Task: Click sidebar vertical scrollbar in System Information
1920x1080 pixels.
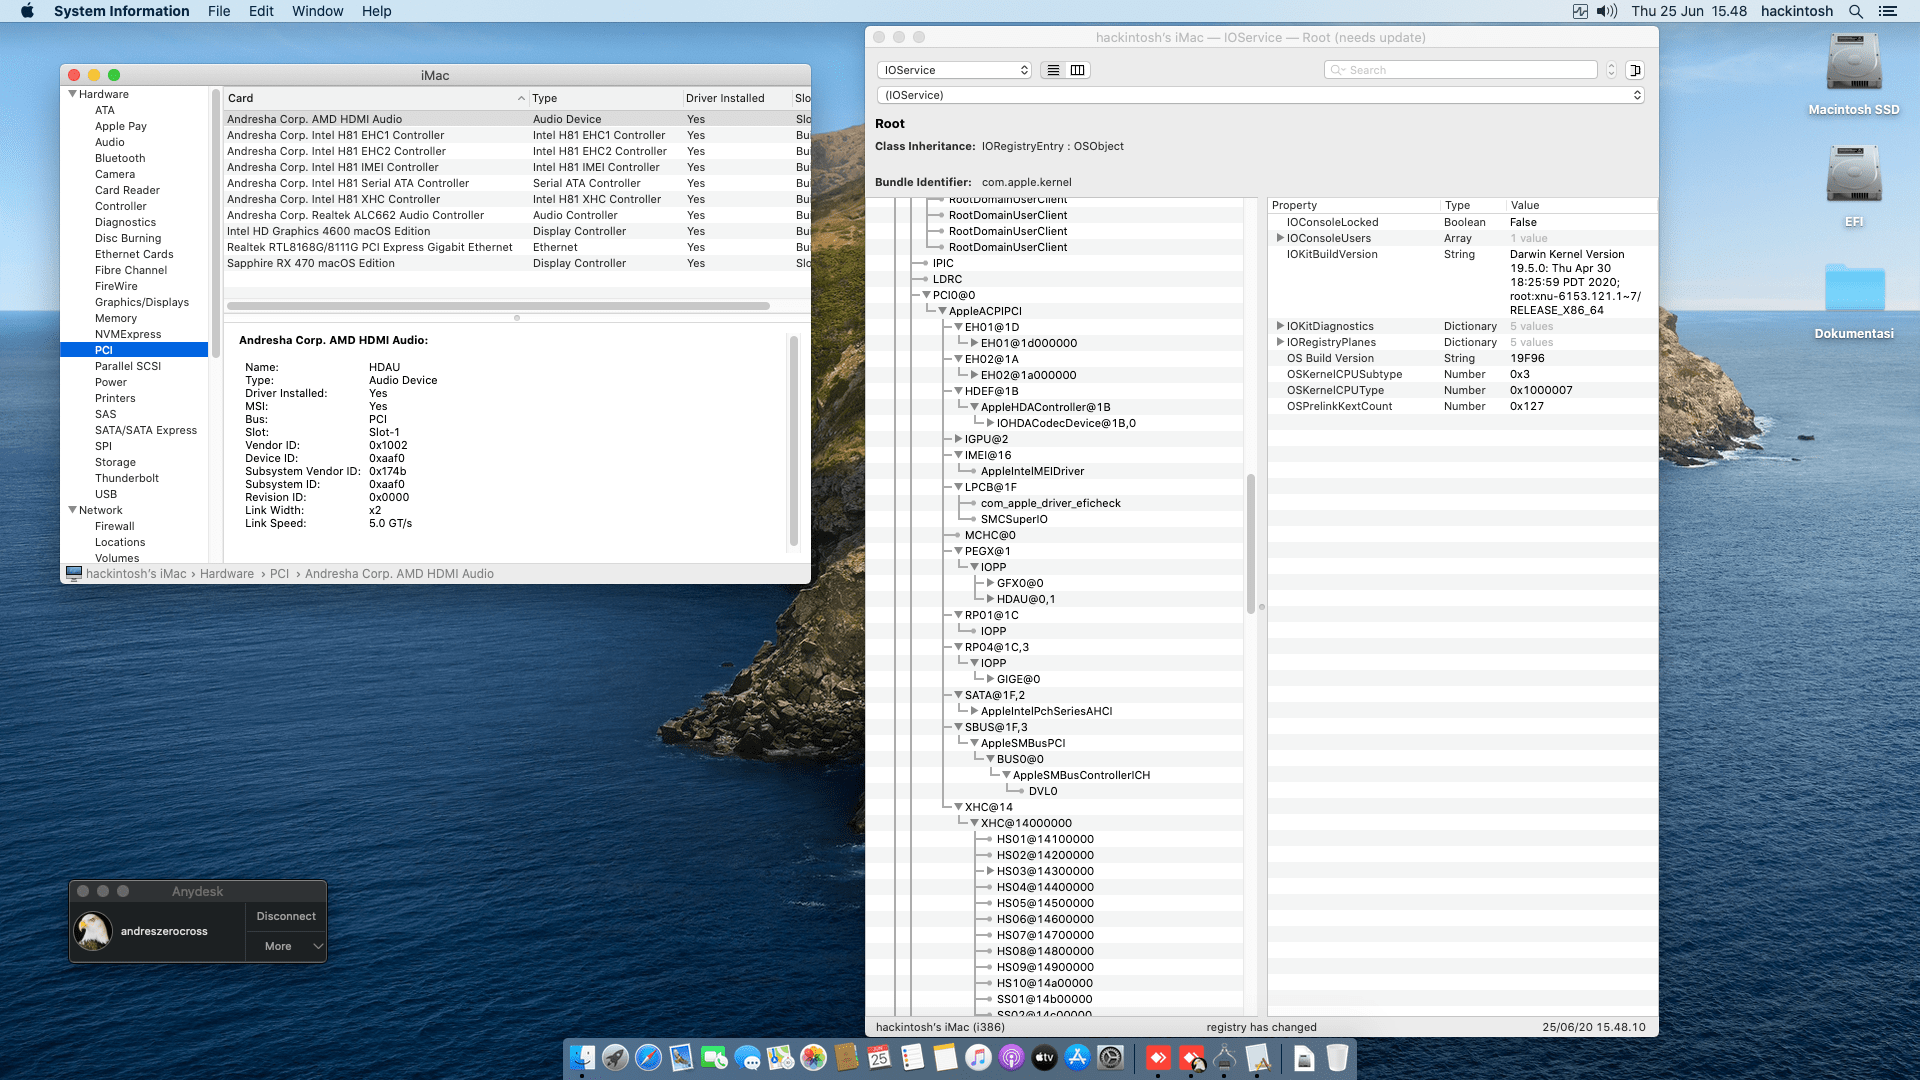Action: point(215,222)
